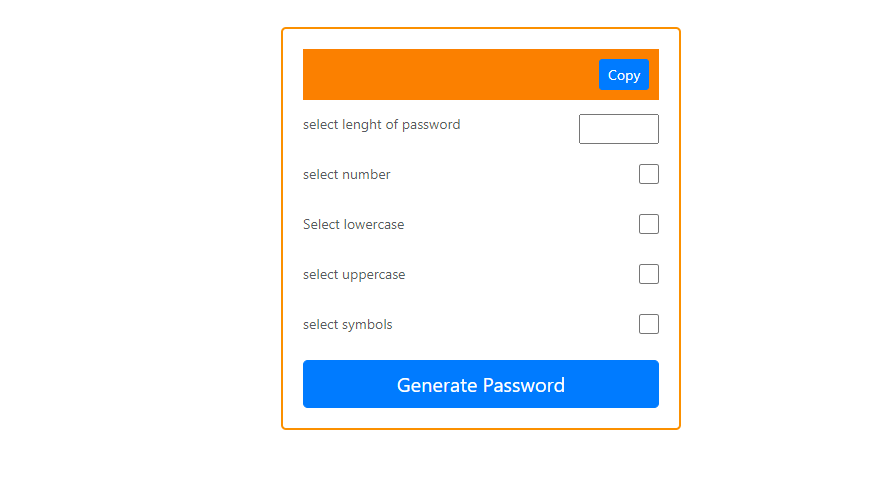
Task: Click the Generate Password button
Action: pyautogui.click(x=480, y=384)
